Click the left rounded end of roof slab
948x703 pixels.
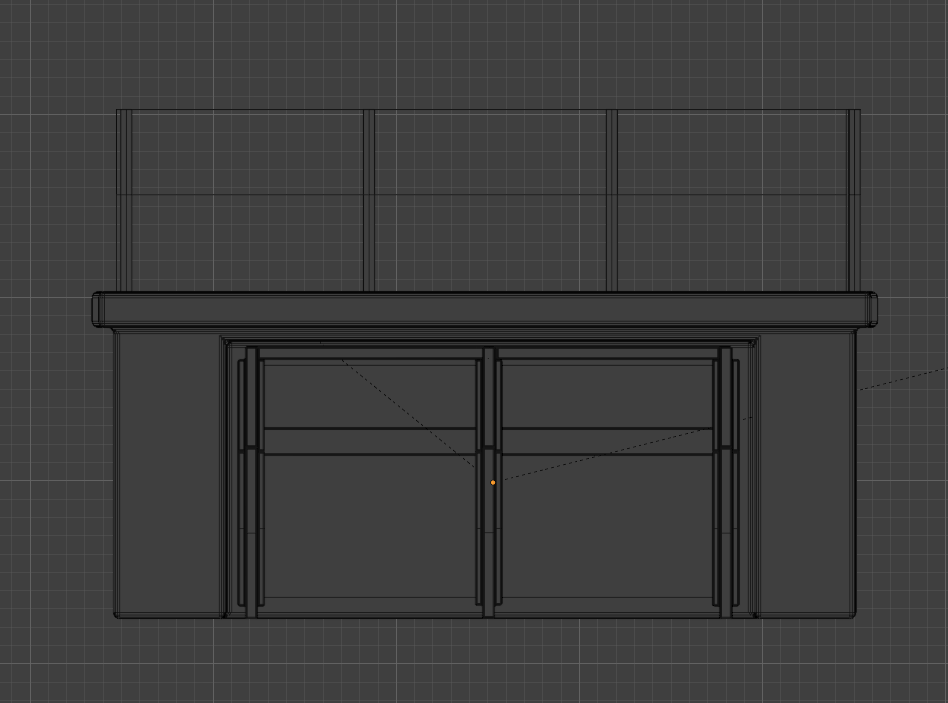pos(98,309)
